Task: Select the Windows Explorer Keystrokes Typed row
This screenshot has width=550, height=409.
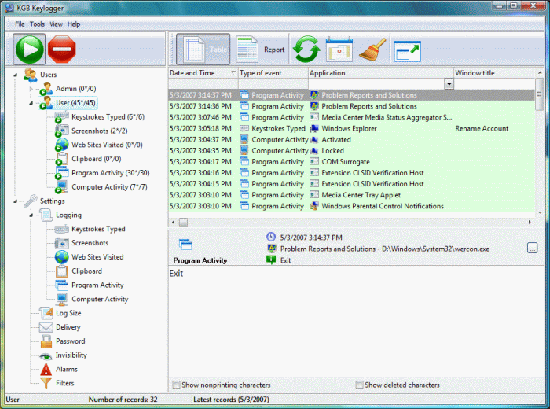Action: (x=351, y=128)
